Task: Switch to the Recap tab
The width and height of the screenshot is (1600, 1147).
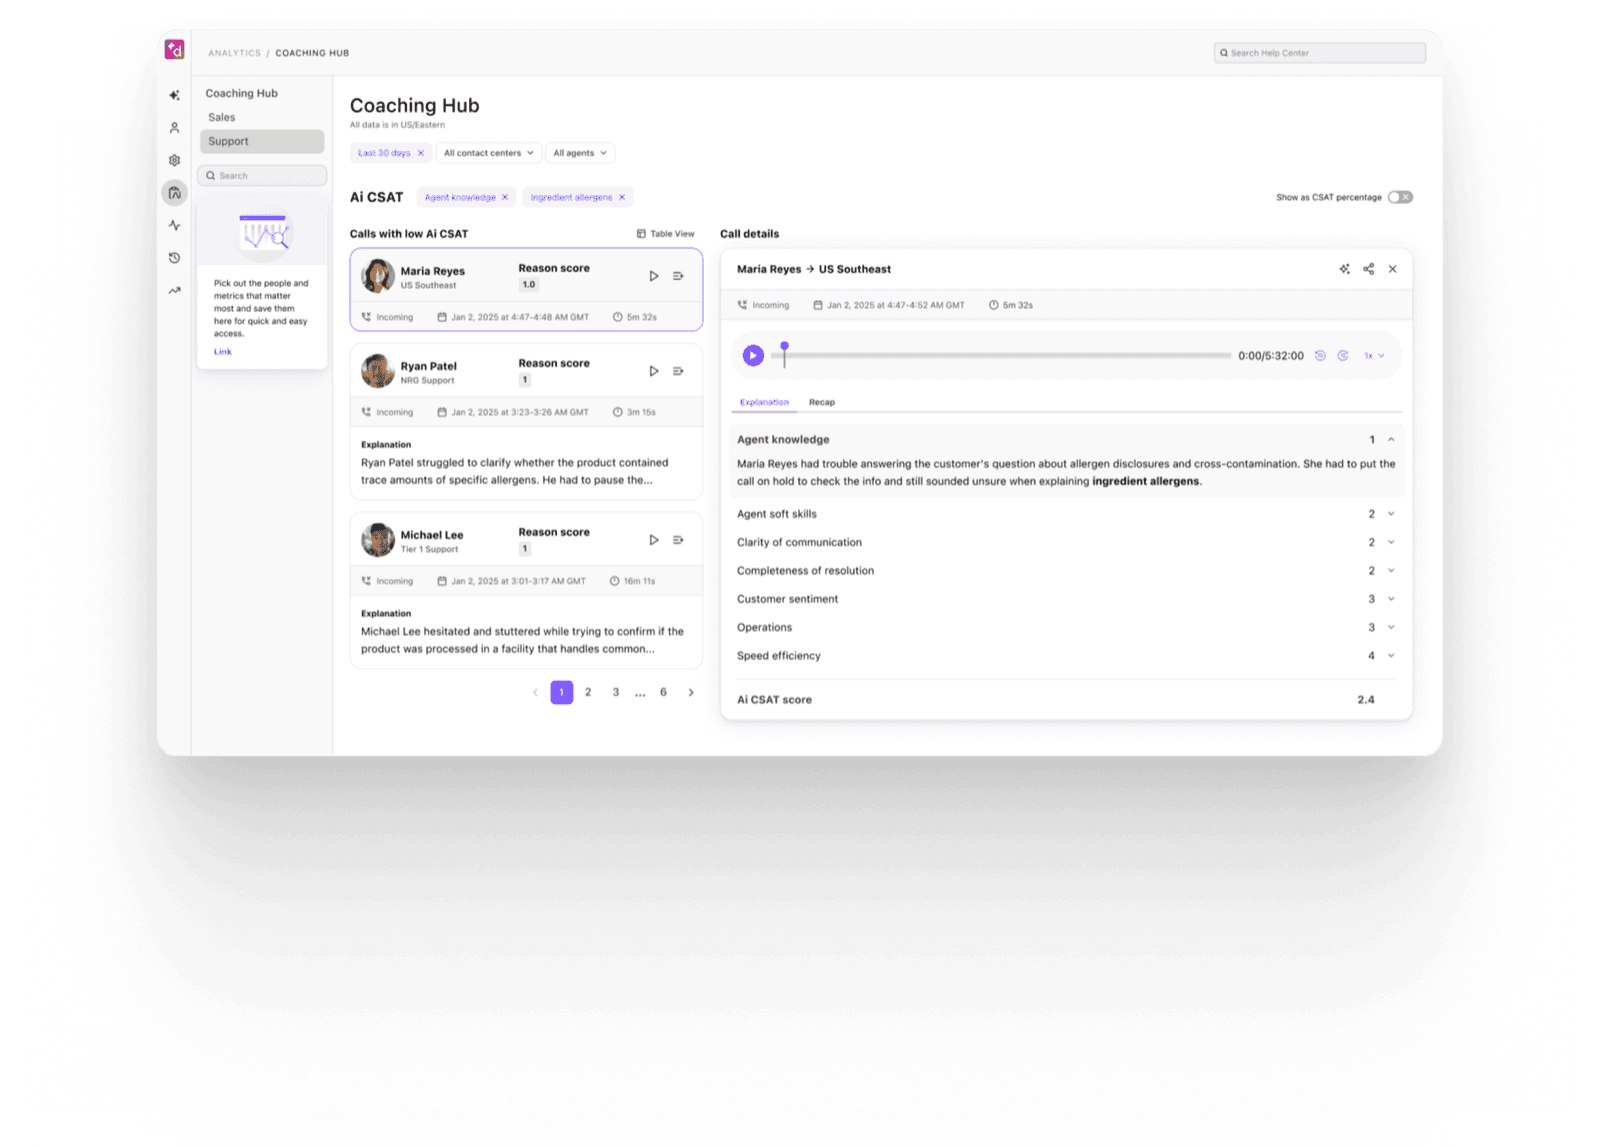Action: pyautogui.click(x=822, y=402)
